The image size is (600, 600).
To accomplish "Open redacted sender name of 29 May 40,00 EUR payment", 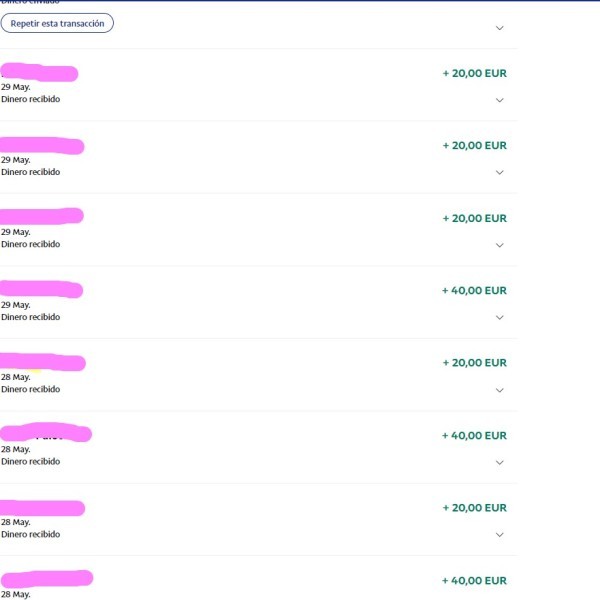I will (x=41, y=289).
